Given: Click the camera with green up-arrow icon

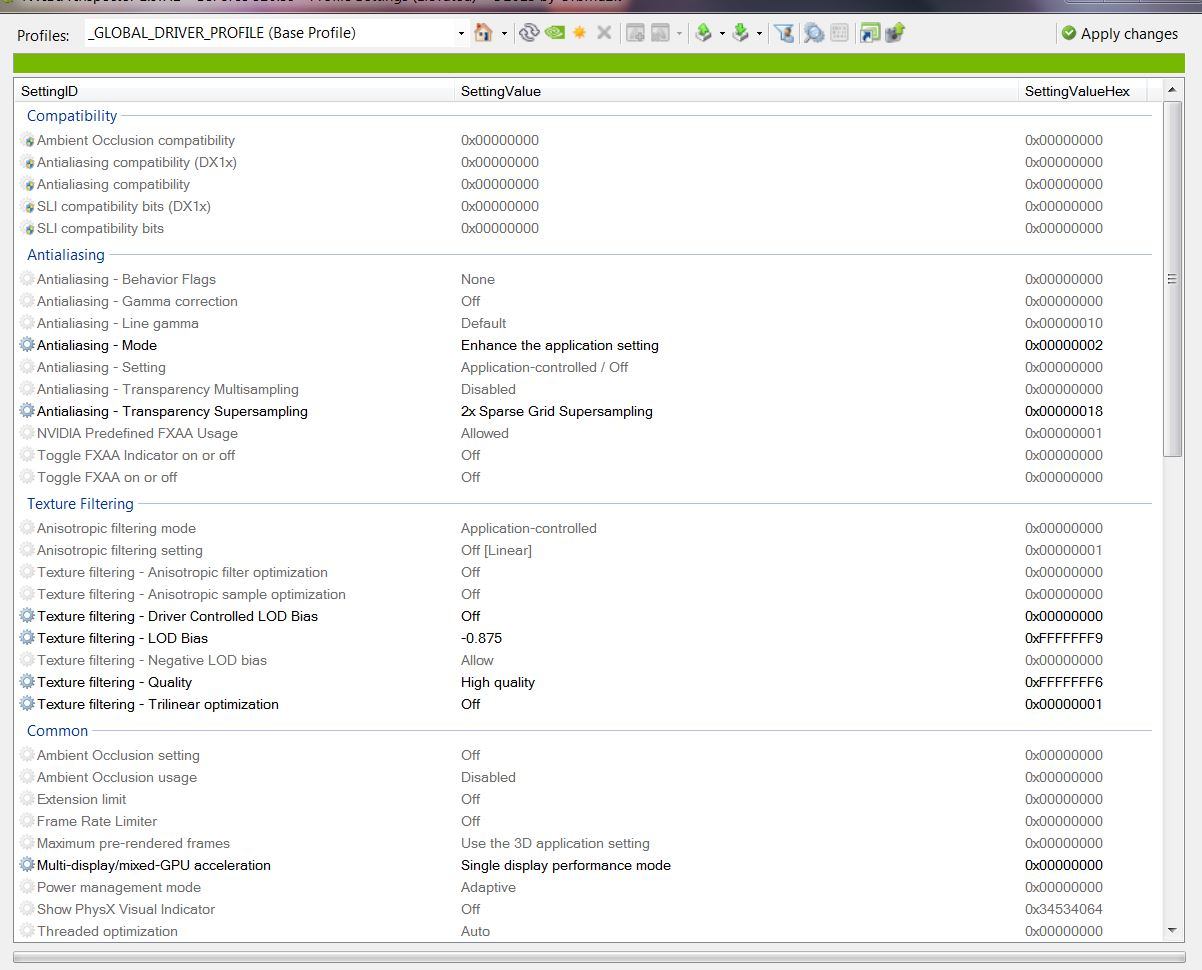Looking at the screenshot, I should click(x=895, y=33).
